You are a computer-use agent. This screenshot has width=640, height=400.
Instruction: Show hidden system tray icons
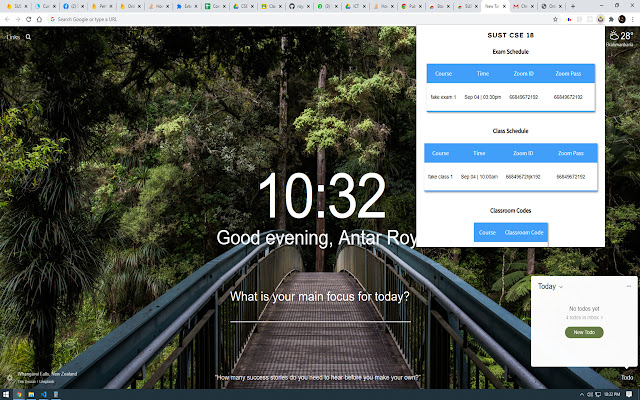click(x=582, y=394)
